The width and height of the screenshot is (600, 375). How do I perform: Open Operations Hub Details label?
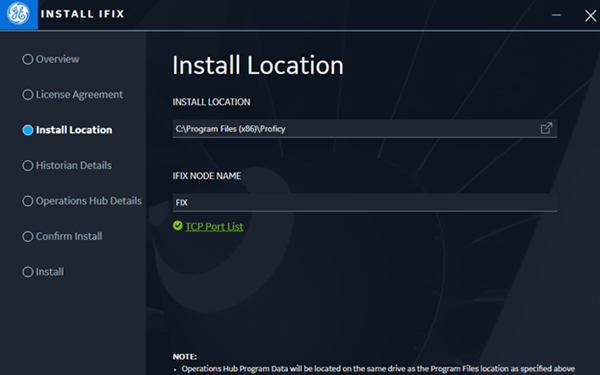tap(89, 201)
